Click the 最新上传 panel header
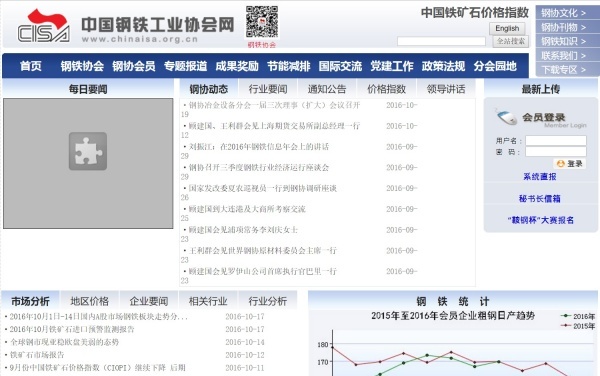 541,89
